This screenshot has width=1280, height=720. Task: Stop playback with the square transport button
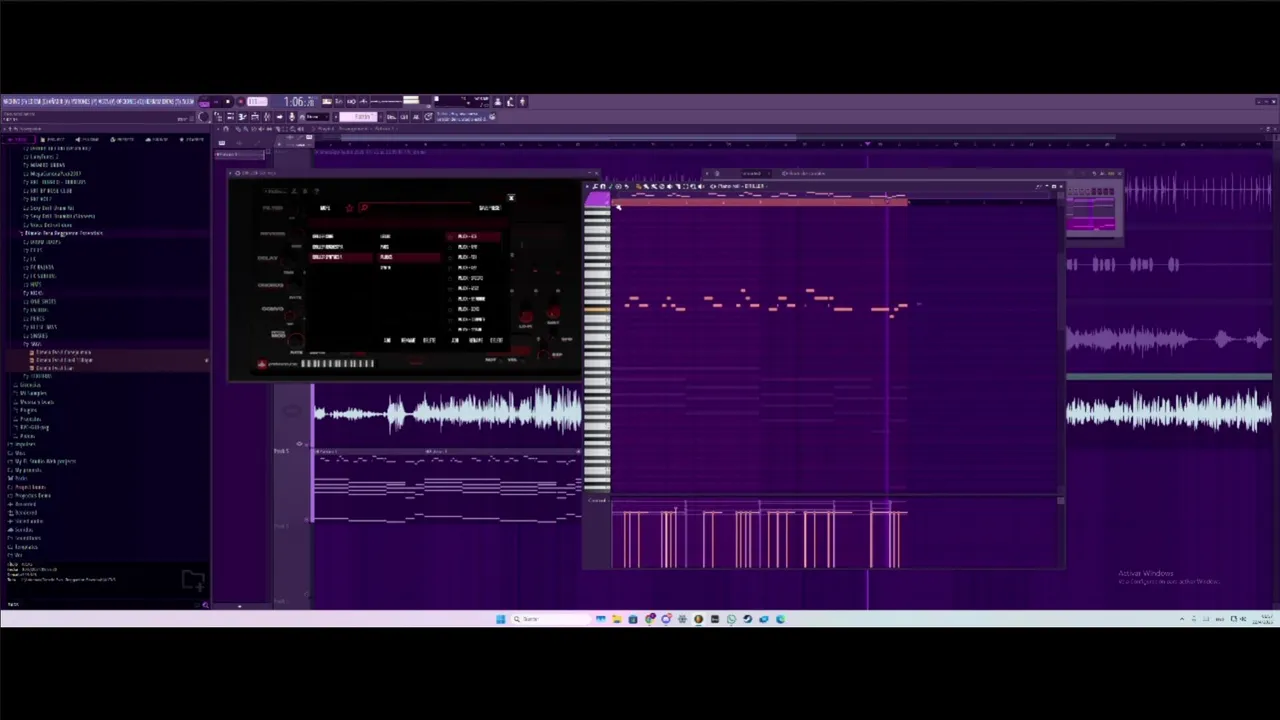[x=228, y=101]
